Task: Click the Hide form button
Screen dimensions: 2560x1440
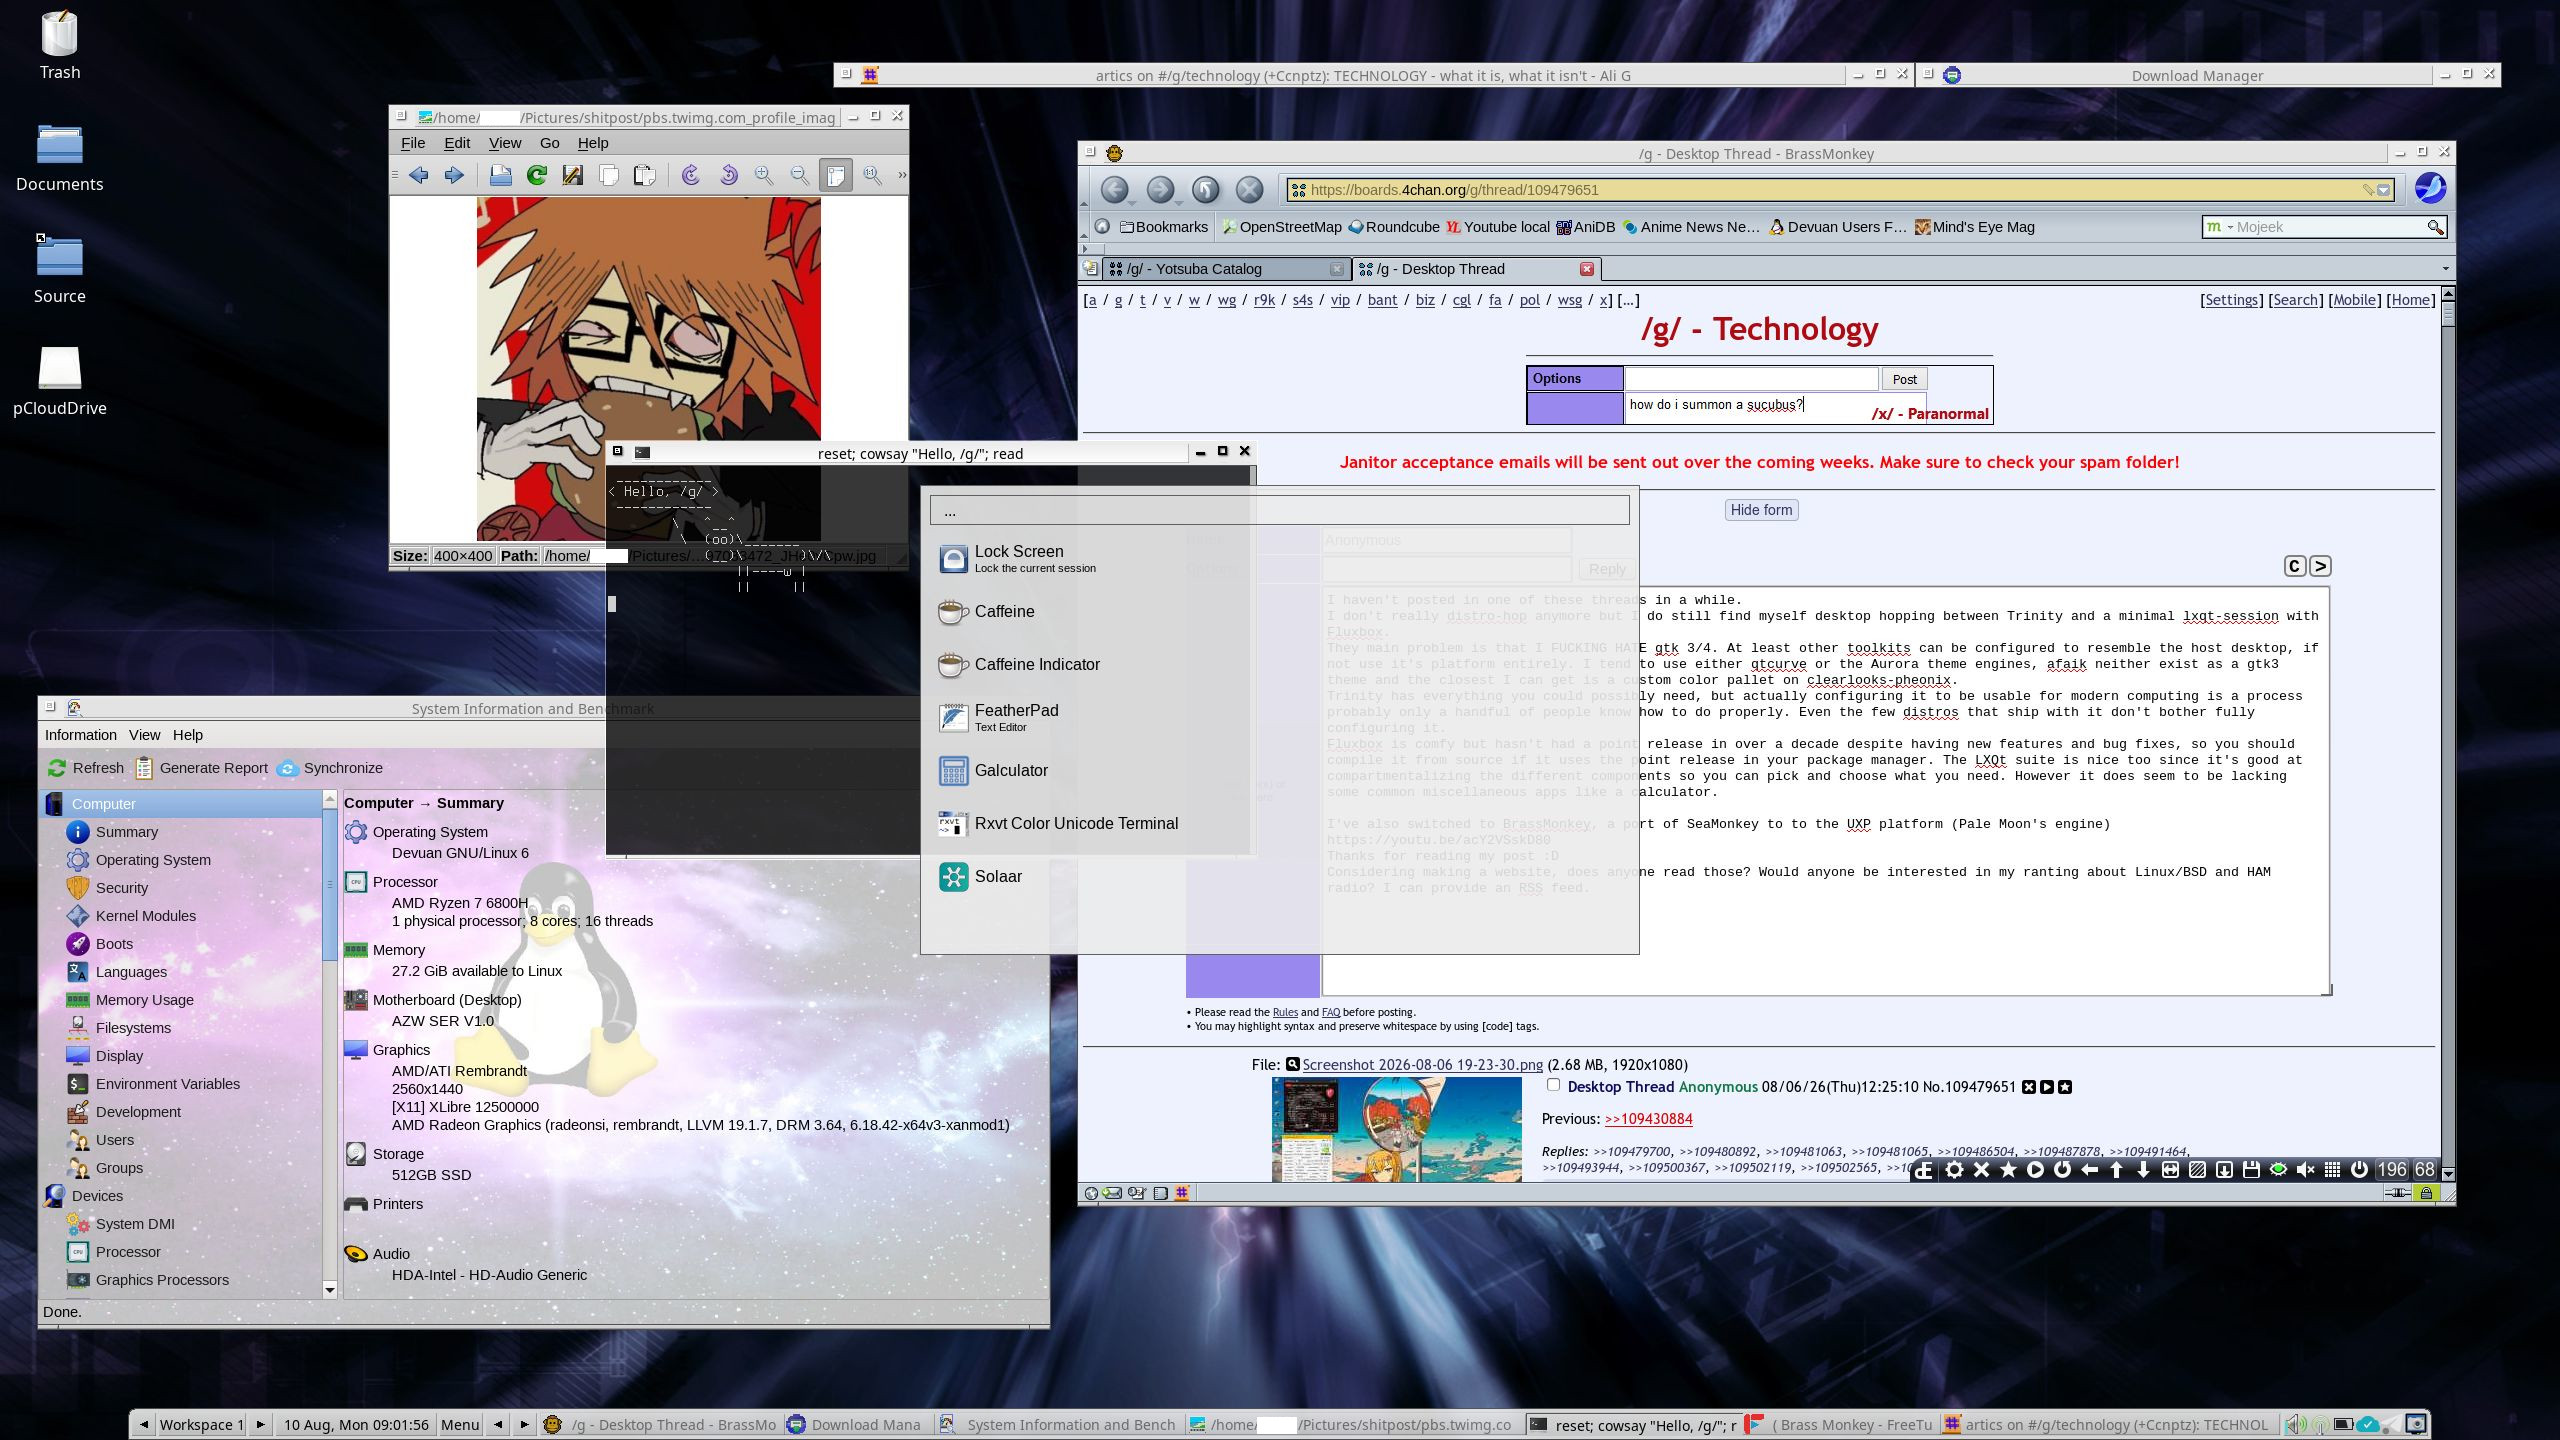Action: [1761, 510]
